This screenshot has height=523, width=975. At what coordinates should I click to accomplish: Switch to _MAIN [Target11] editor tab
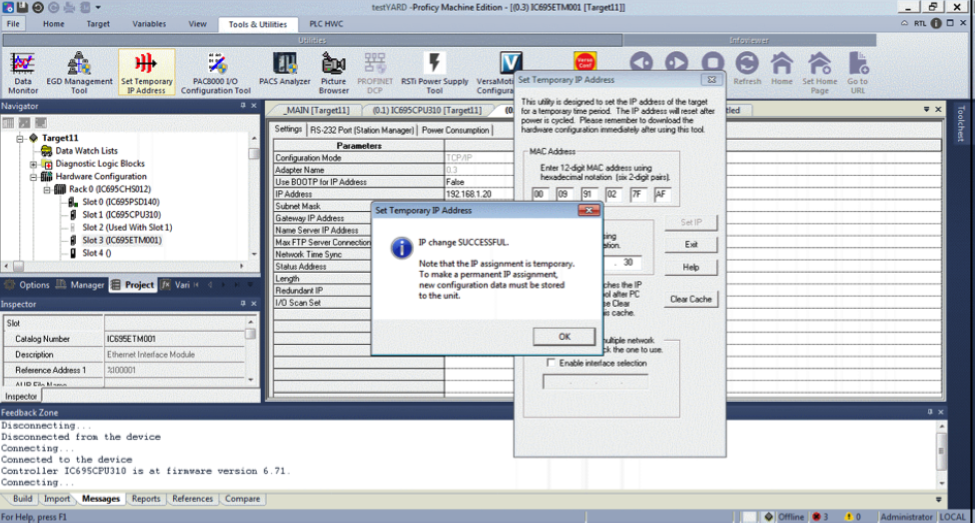(x=317, y=110)
